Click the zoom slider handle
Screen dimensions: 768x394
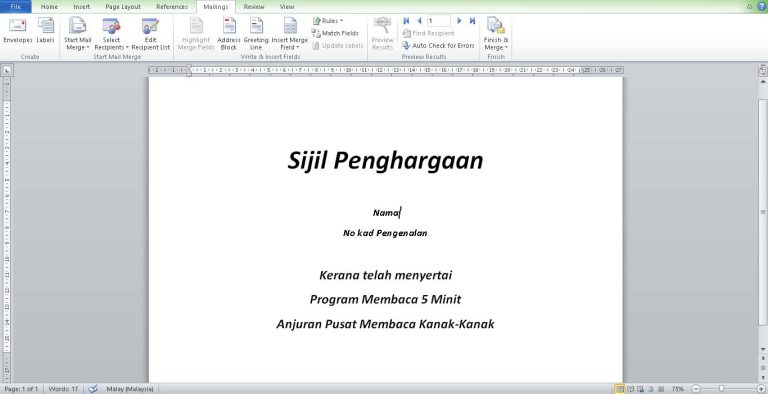(721, 389)
